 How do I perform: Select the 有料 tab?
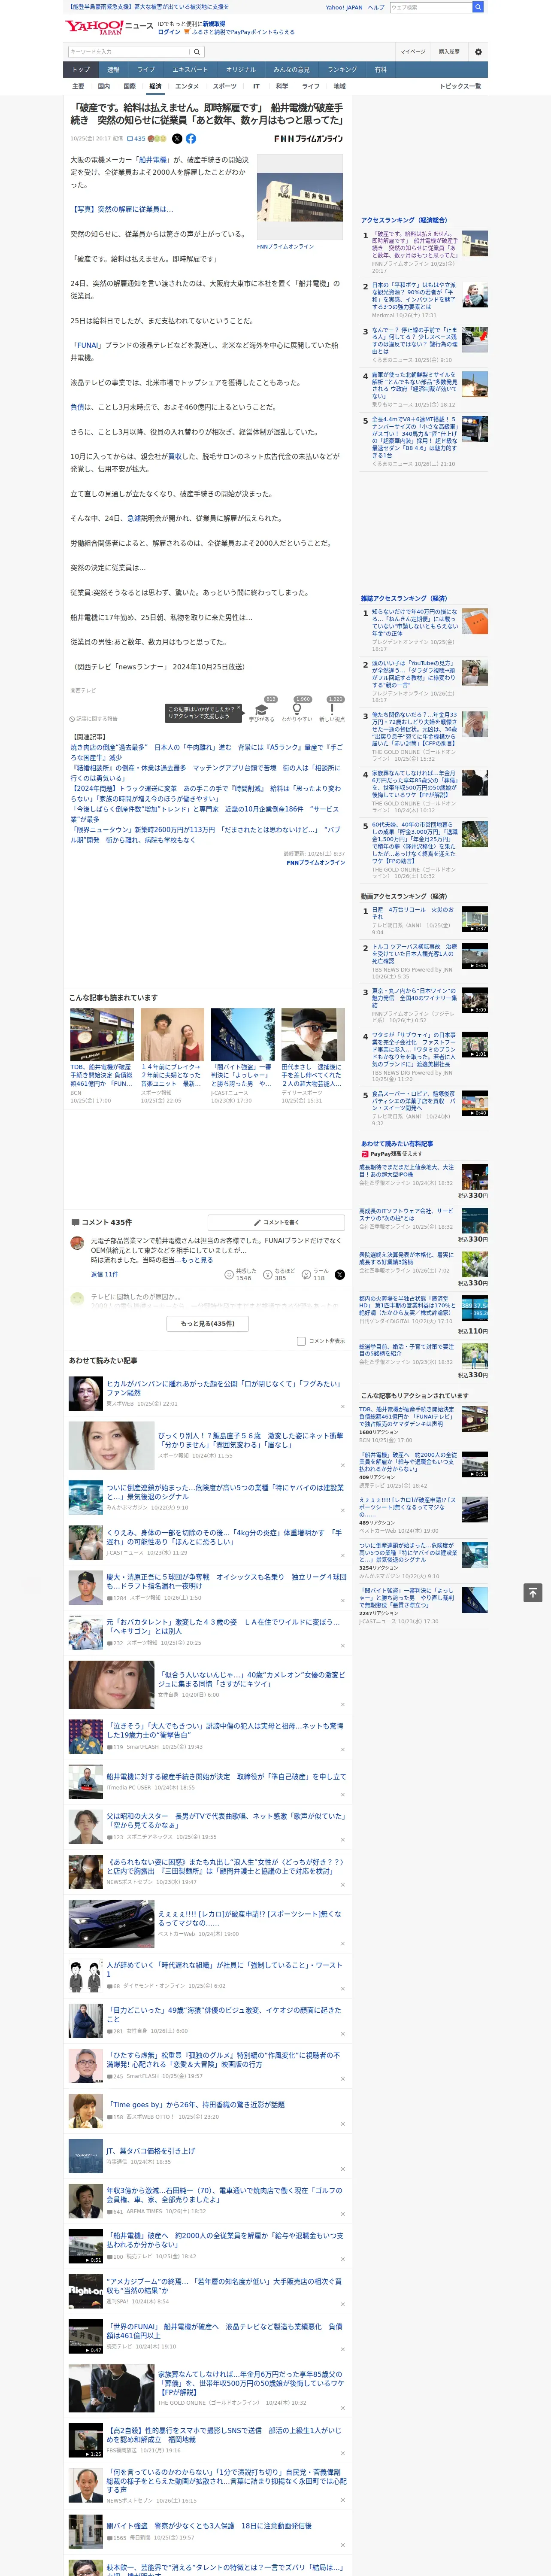point(380,70)
